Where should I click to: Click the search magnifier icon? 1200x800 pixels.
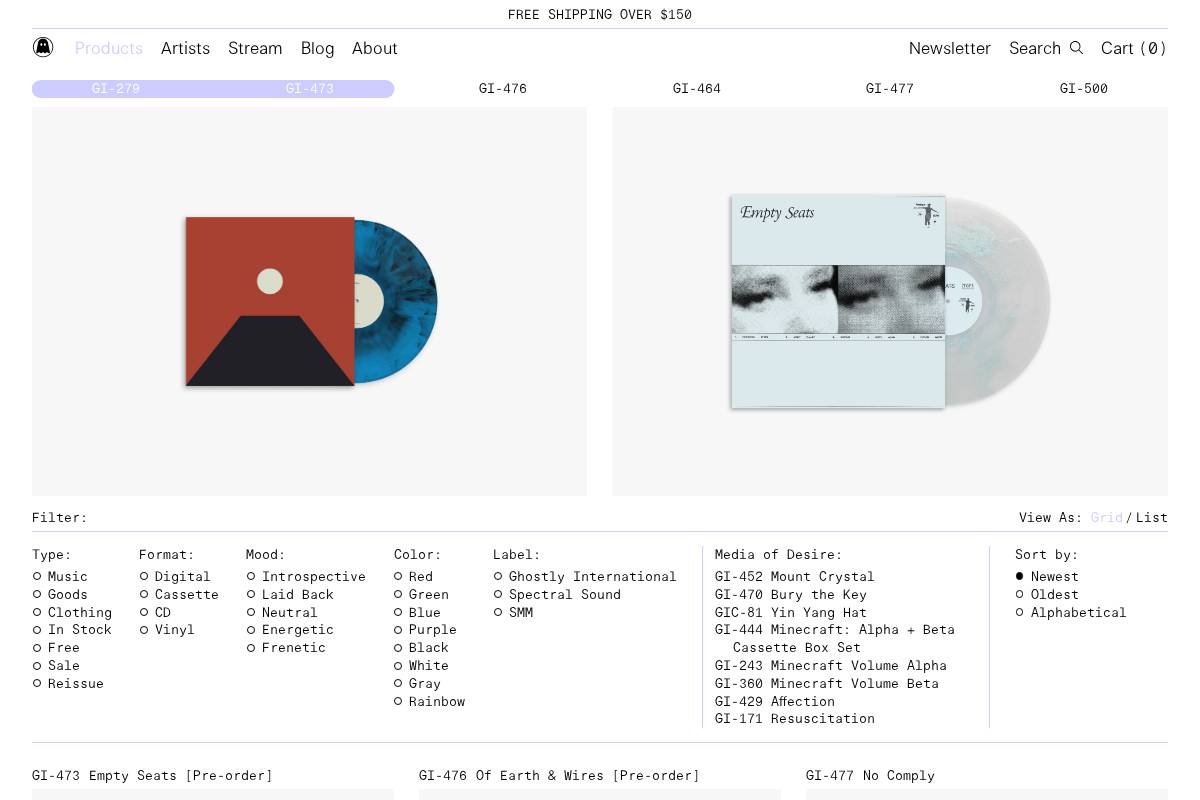coord(1076,48)
